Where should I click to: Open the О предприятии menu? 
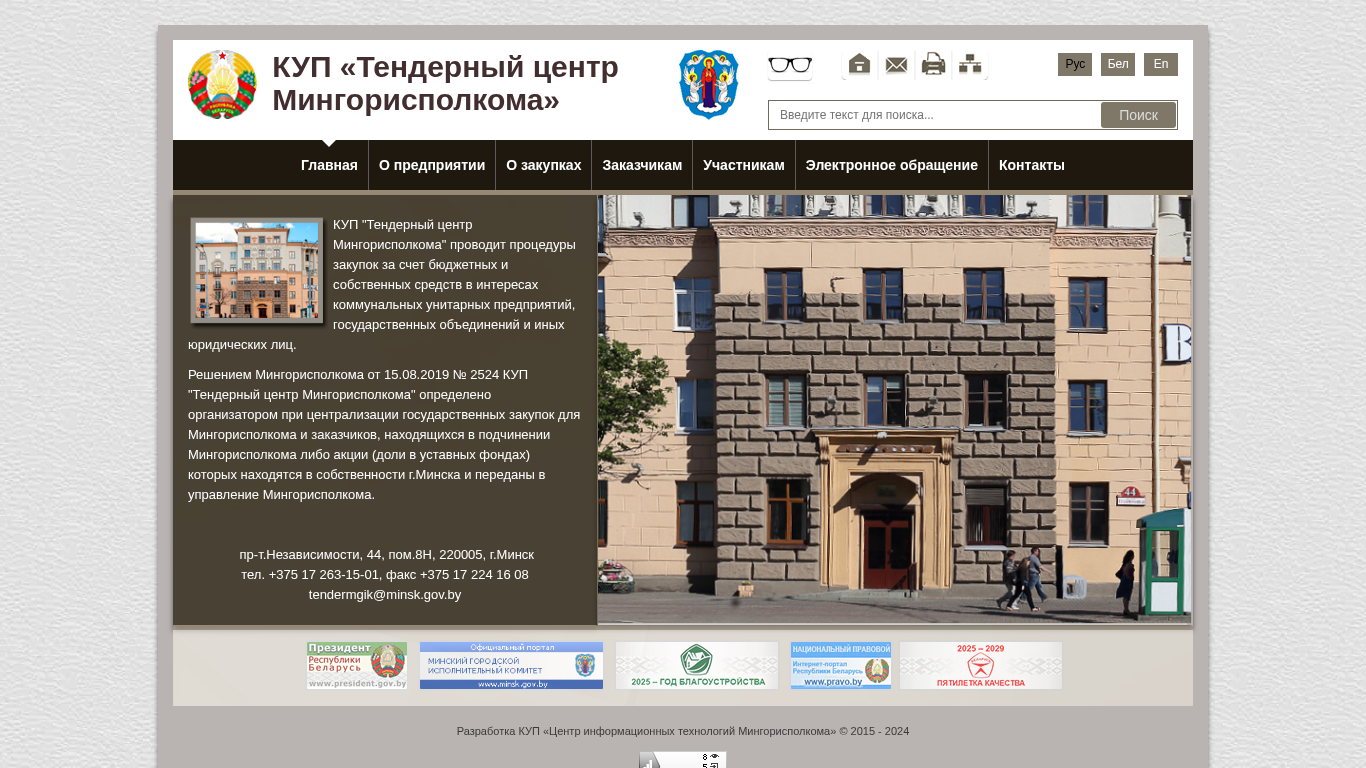pyautogui.click(x=432, y=166)
